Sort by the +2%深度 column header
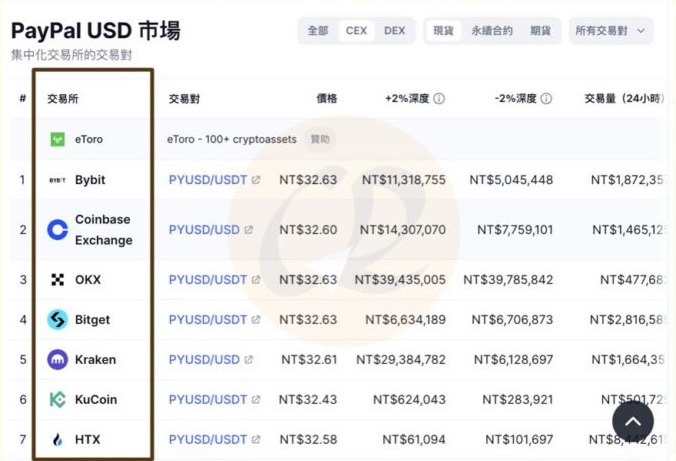676x461 pixels. (x=407, y=99)
